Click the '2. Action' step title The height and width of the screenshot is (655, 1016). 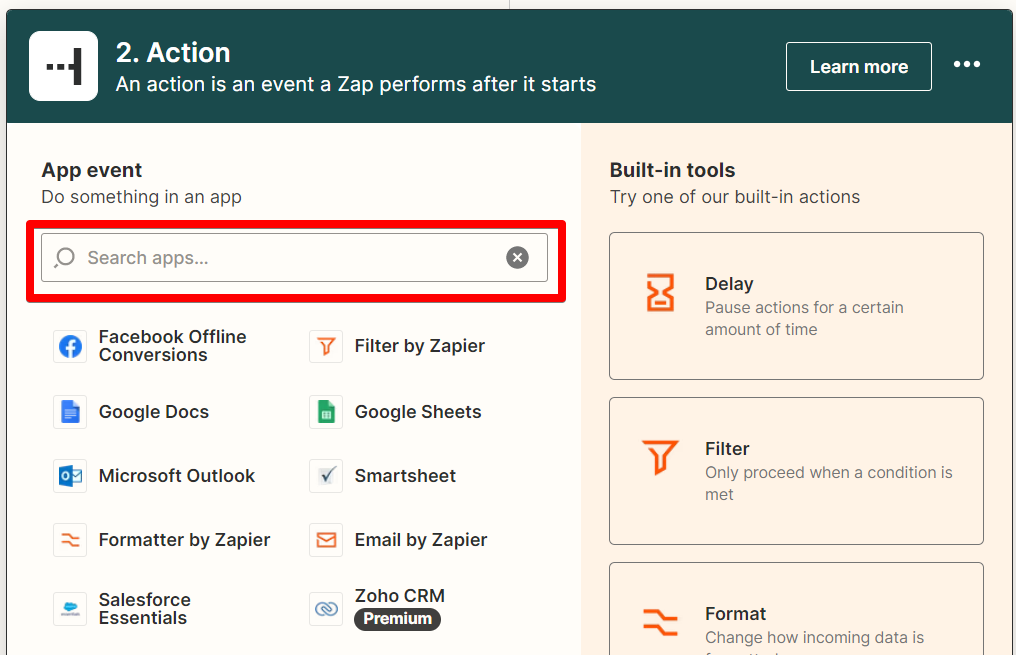coord(173,53)
